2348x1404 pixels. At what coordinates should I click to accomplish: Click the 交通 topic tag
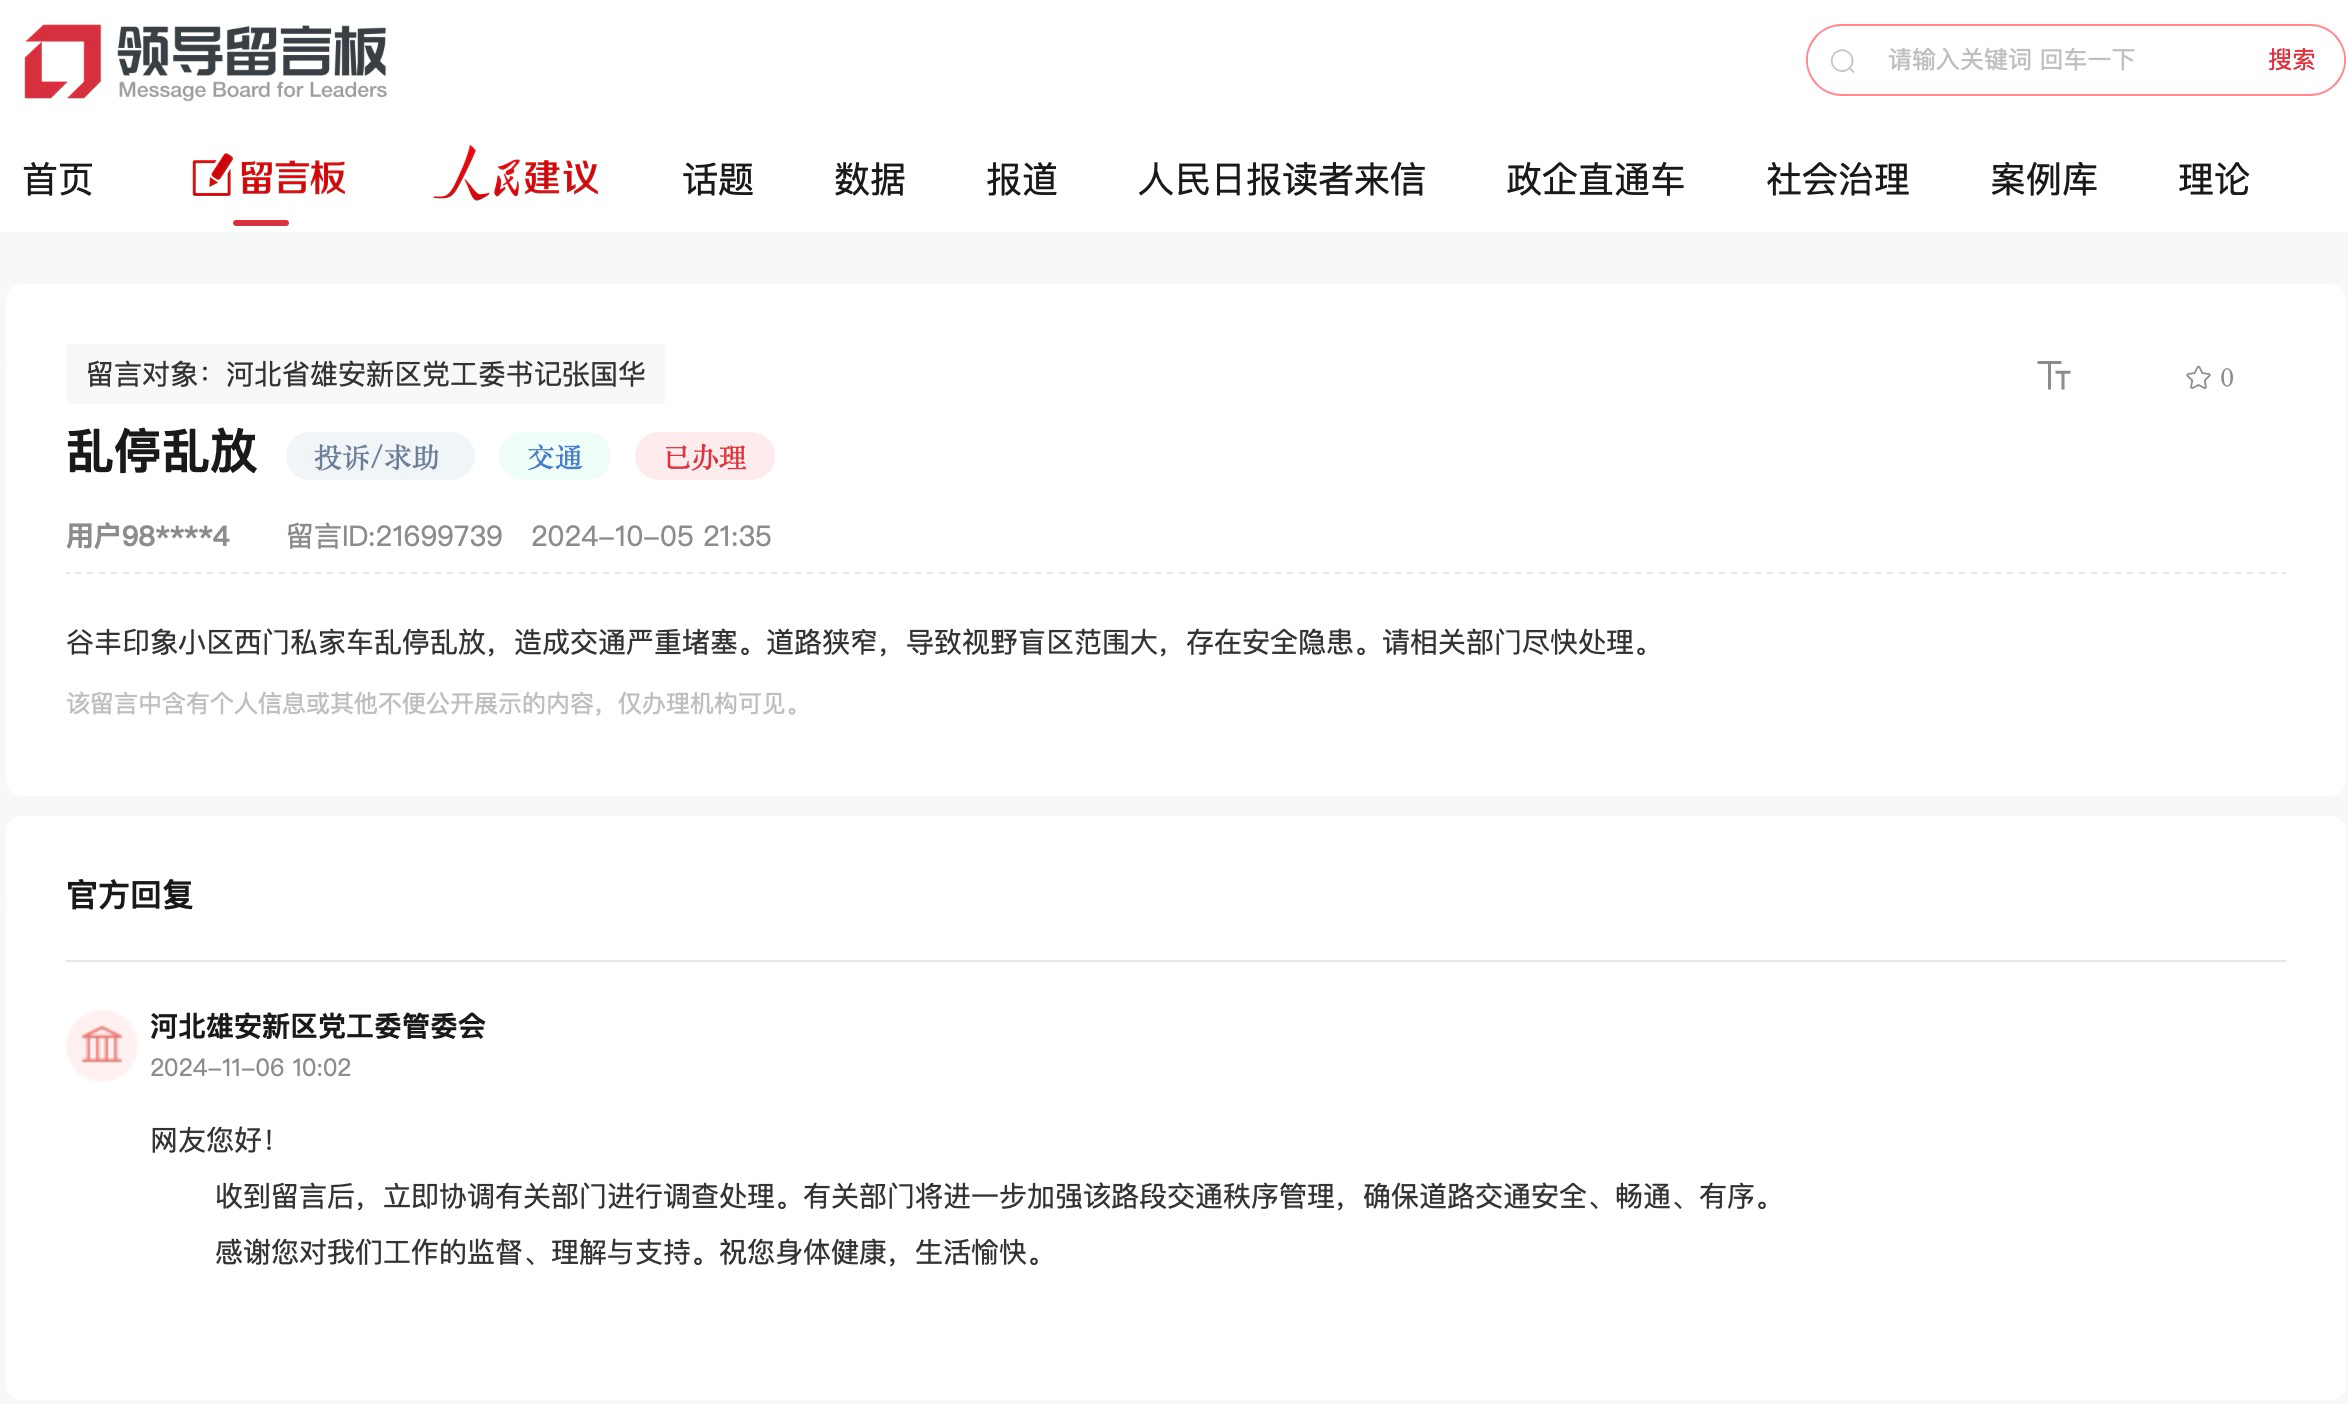point(554,457)
